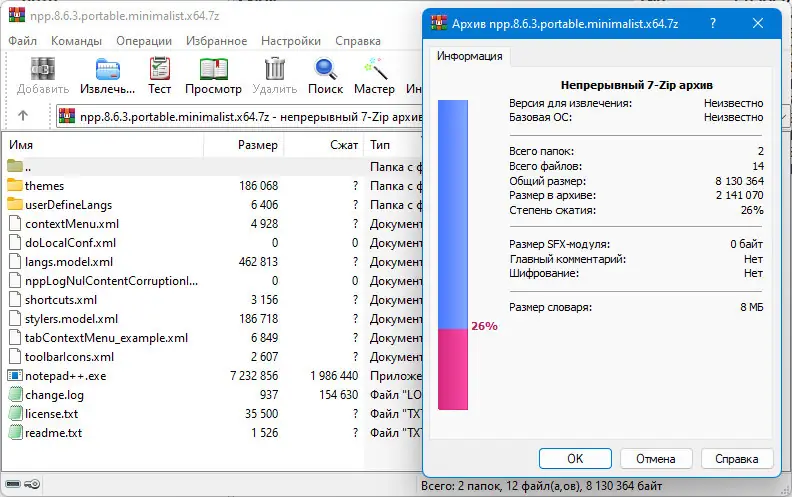Click the Test (Тест) toolbar icon
This screenshot has height=497, width=792.
(x=160, y=69)
